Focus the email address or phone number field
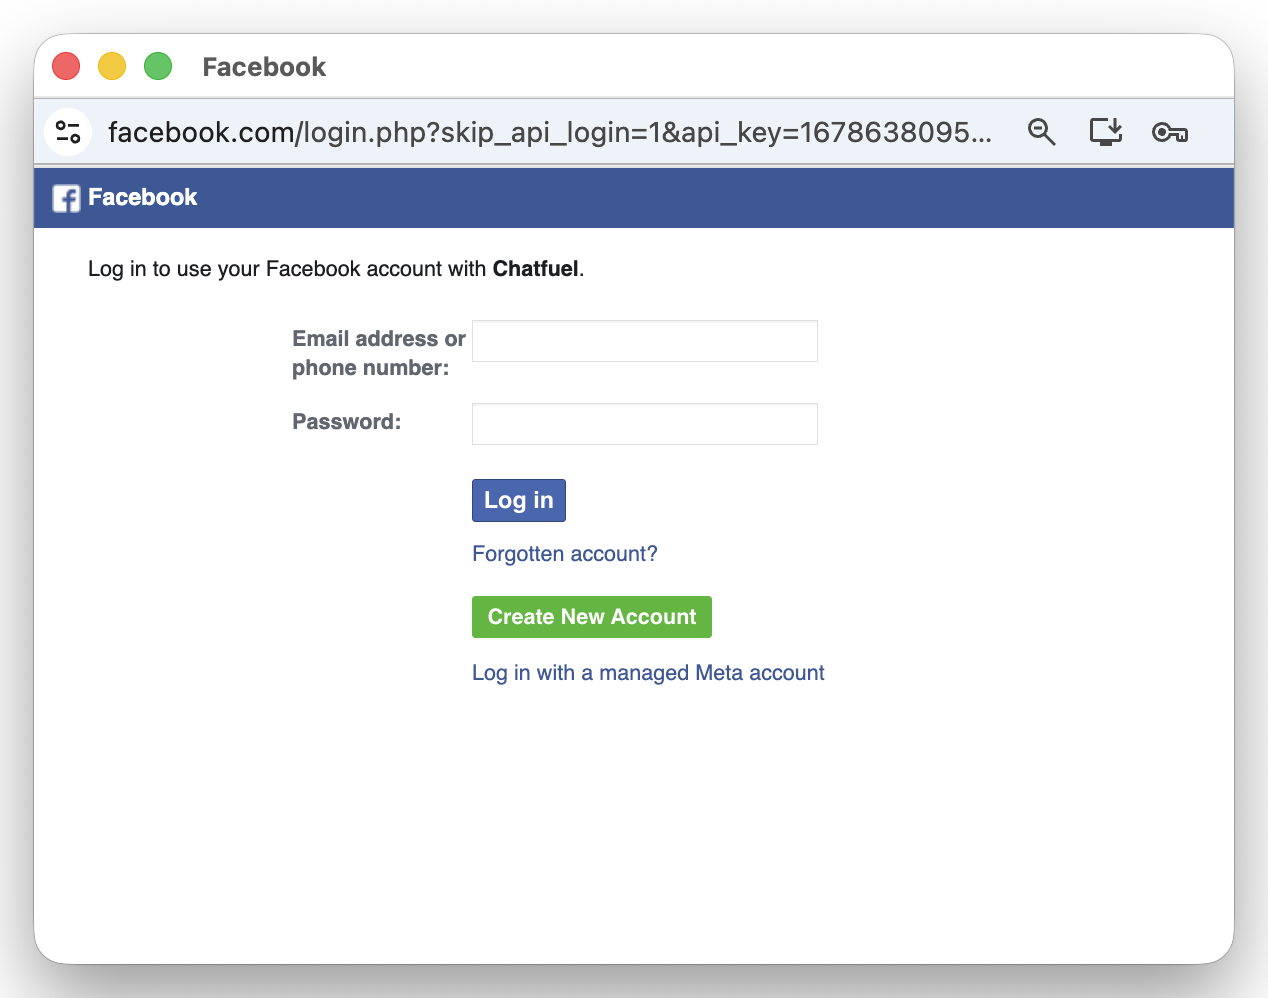The width and height of the screenshot is (1268, 998). (x=644, y=341)
